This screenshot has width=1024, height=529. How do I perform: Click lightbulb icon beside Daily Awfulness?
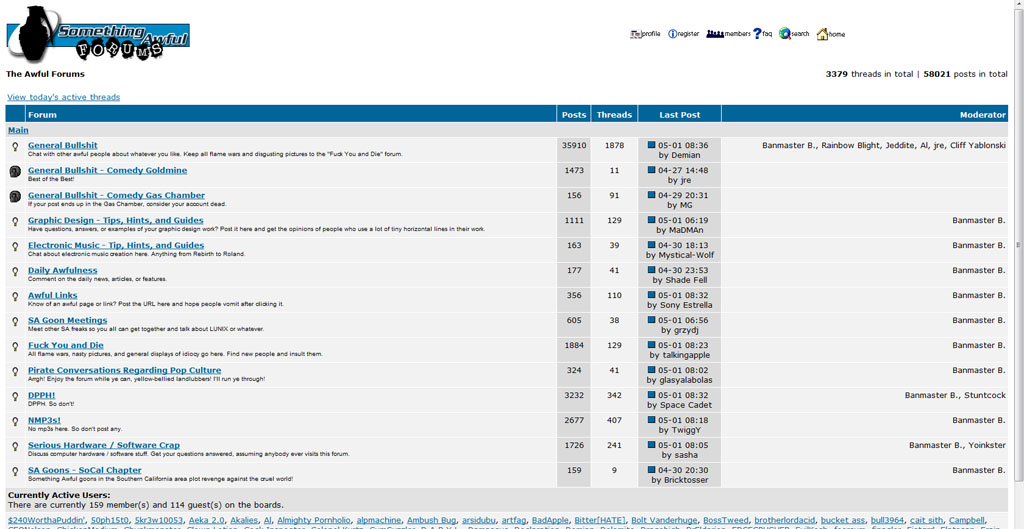click(15, 272)
